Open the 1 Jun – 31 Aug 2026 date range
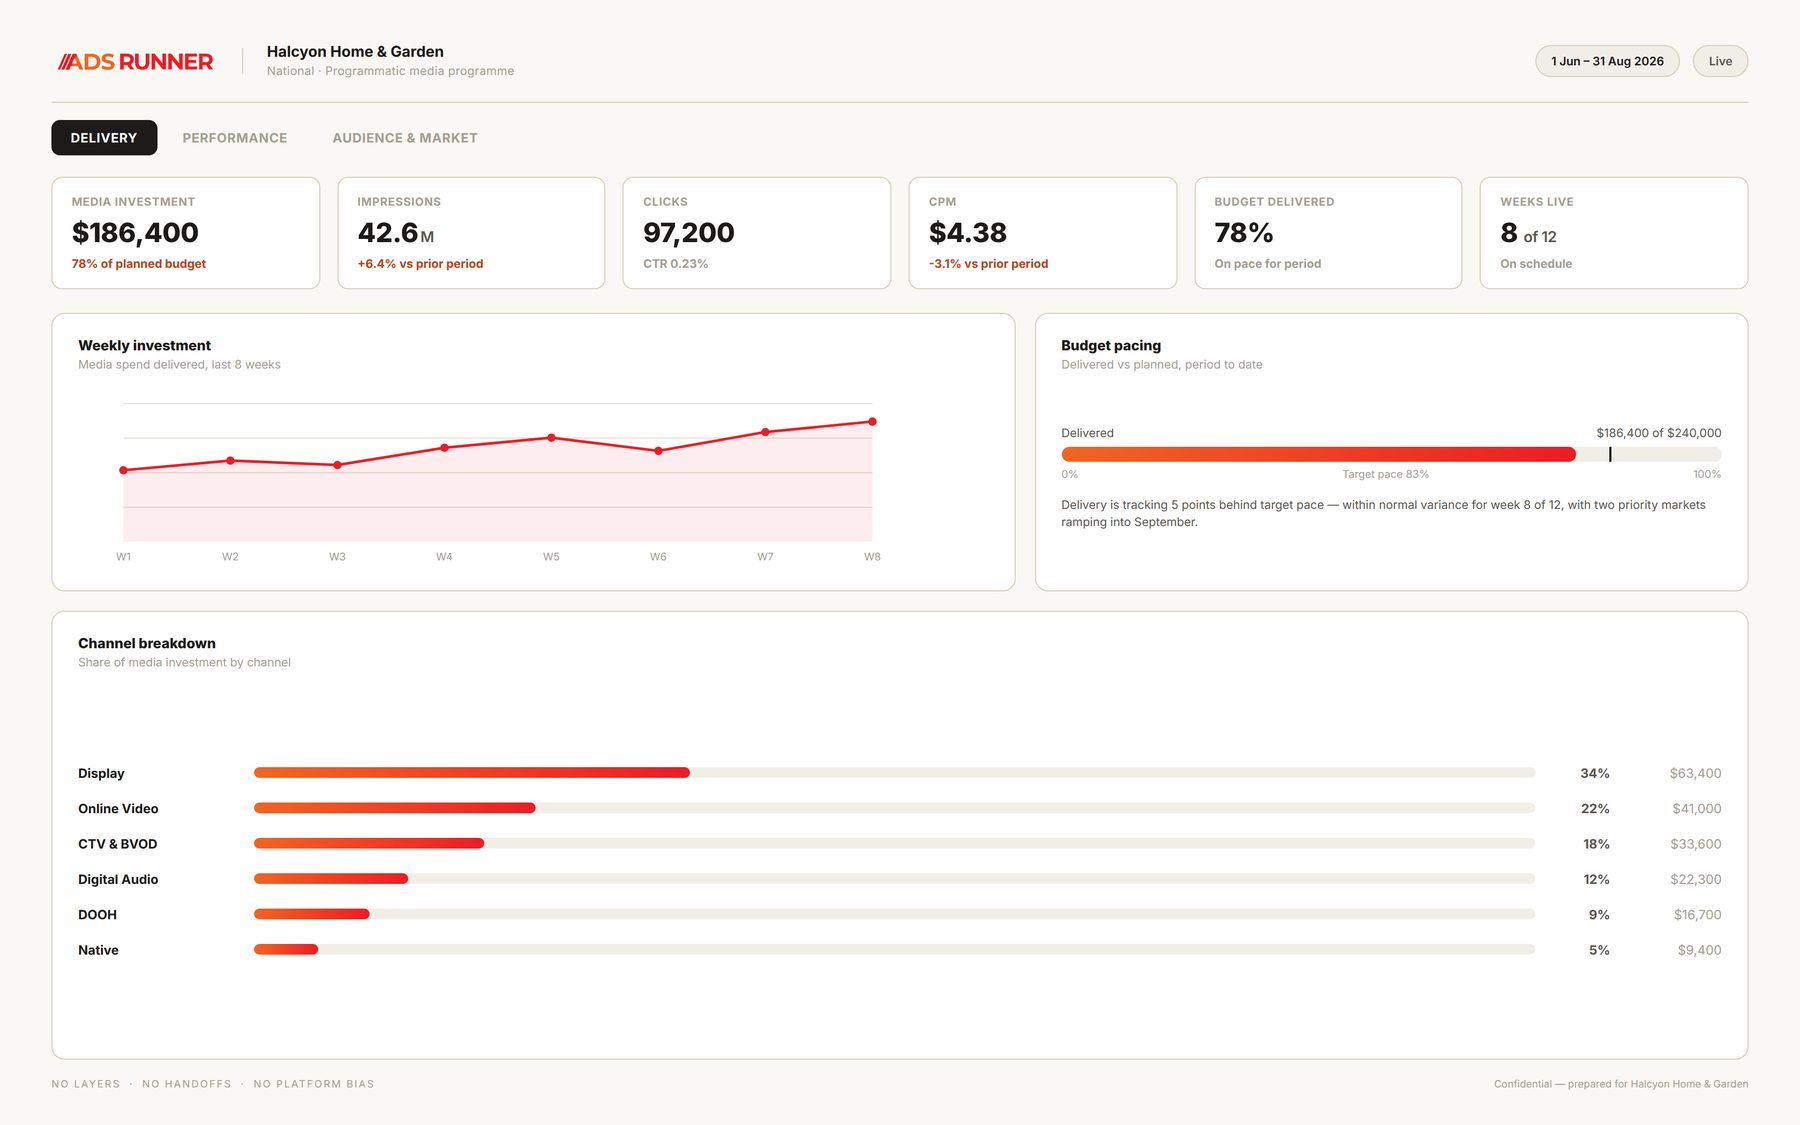 click(x=1607, y=61)
